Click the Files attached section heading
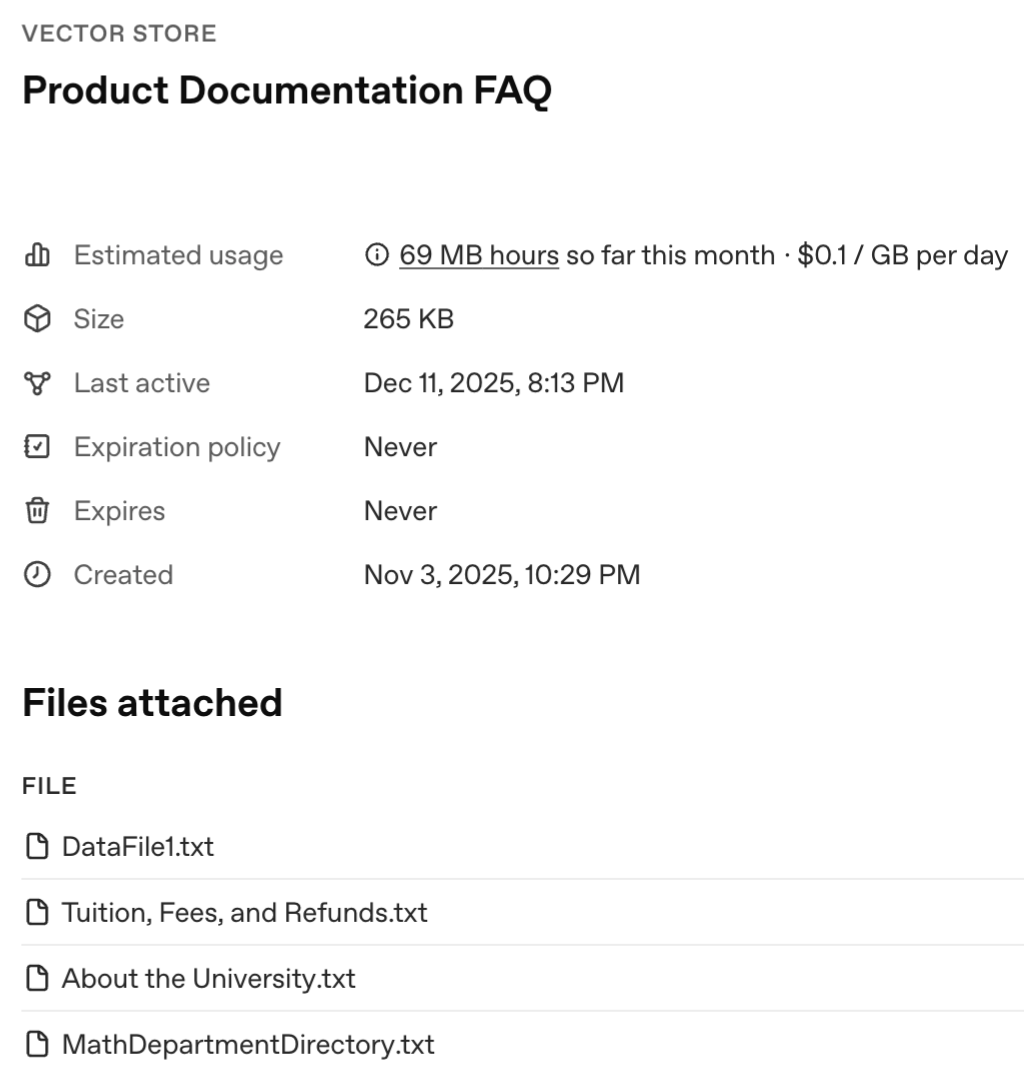This screenshot has width=1024, height=1080. point(151,702)
